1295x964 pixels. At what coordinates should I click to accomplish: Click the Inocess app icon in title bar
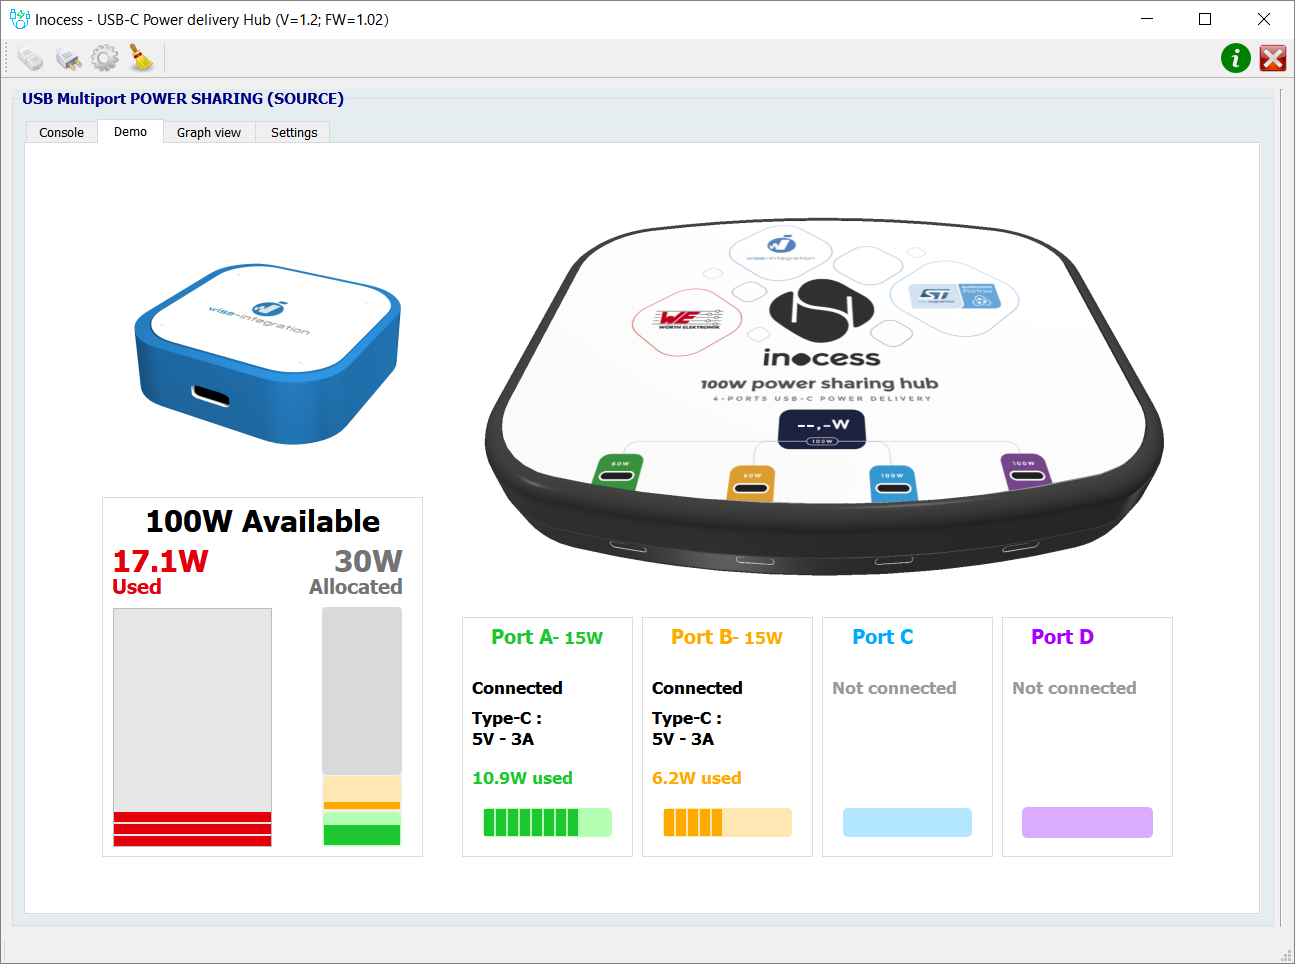[x=19, y=19]
